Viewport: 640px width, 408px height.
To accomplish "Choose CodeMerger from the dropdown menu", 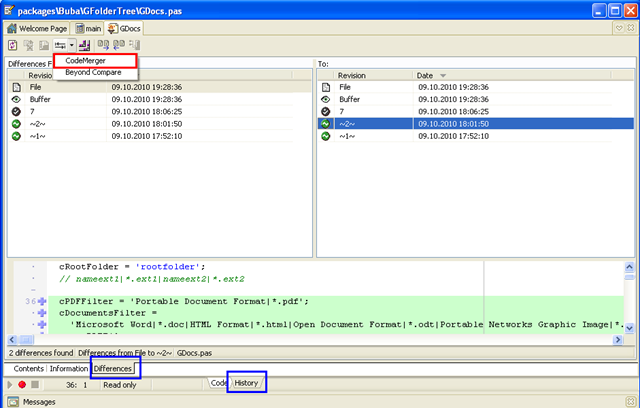I will coord(95,61).
